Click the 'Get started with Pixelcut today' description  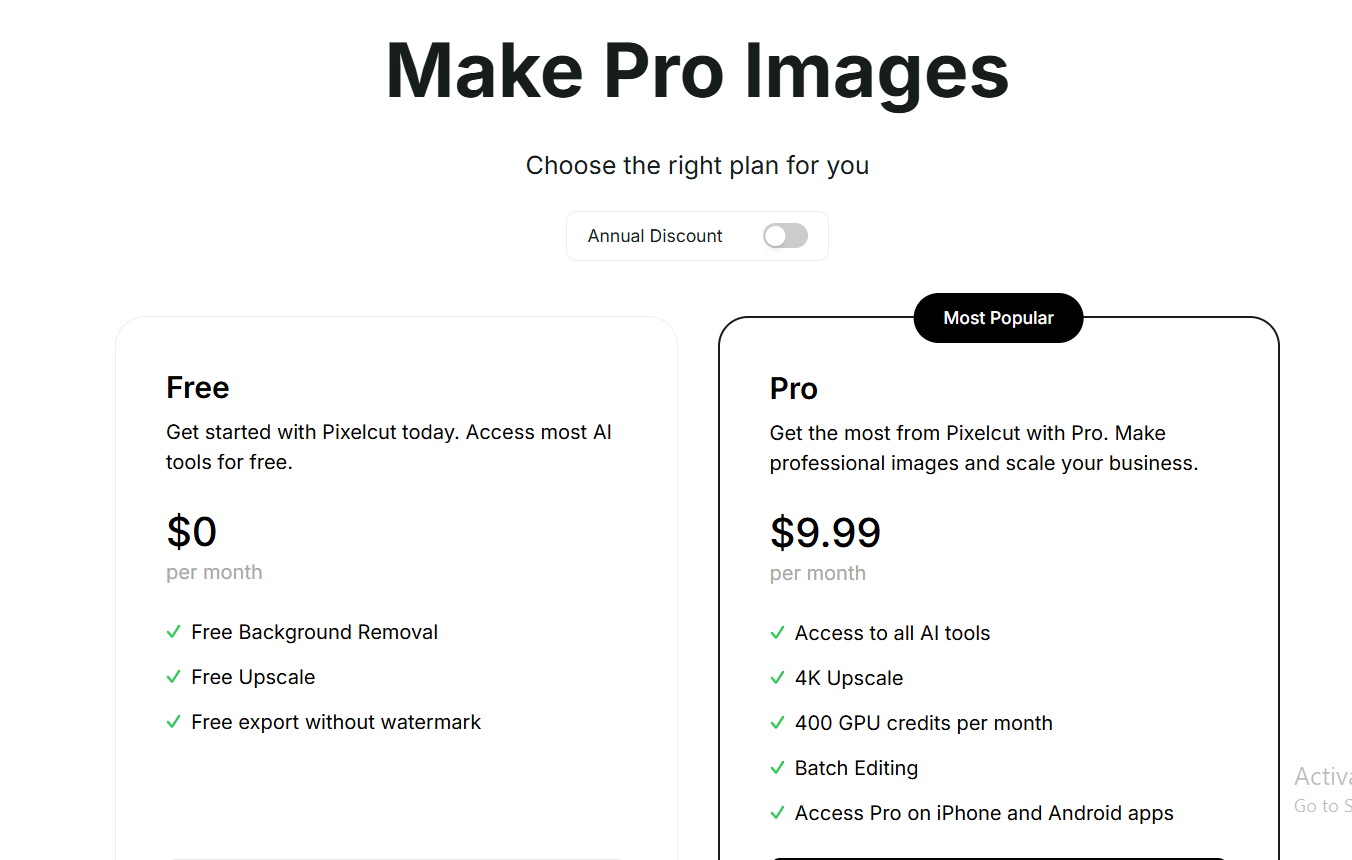[389, 447]
